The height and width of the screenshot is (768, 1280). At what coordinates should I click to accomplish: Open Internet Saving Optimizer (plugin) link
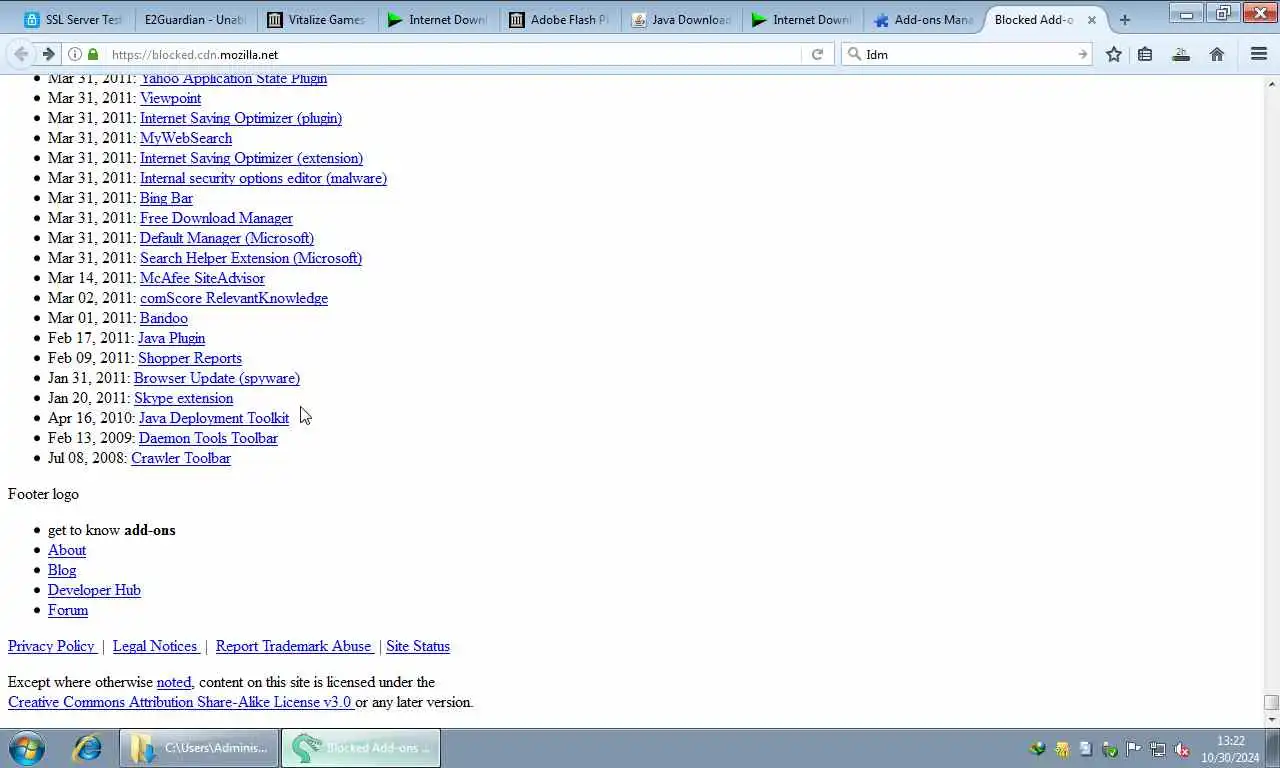click(241, 118)
